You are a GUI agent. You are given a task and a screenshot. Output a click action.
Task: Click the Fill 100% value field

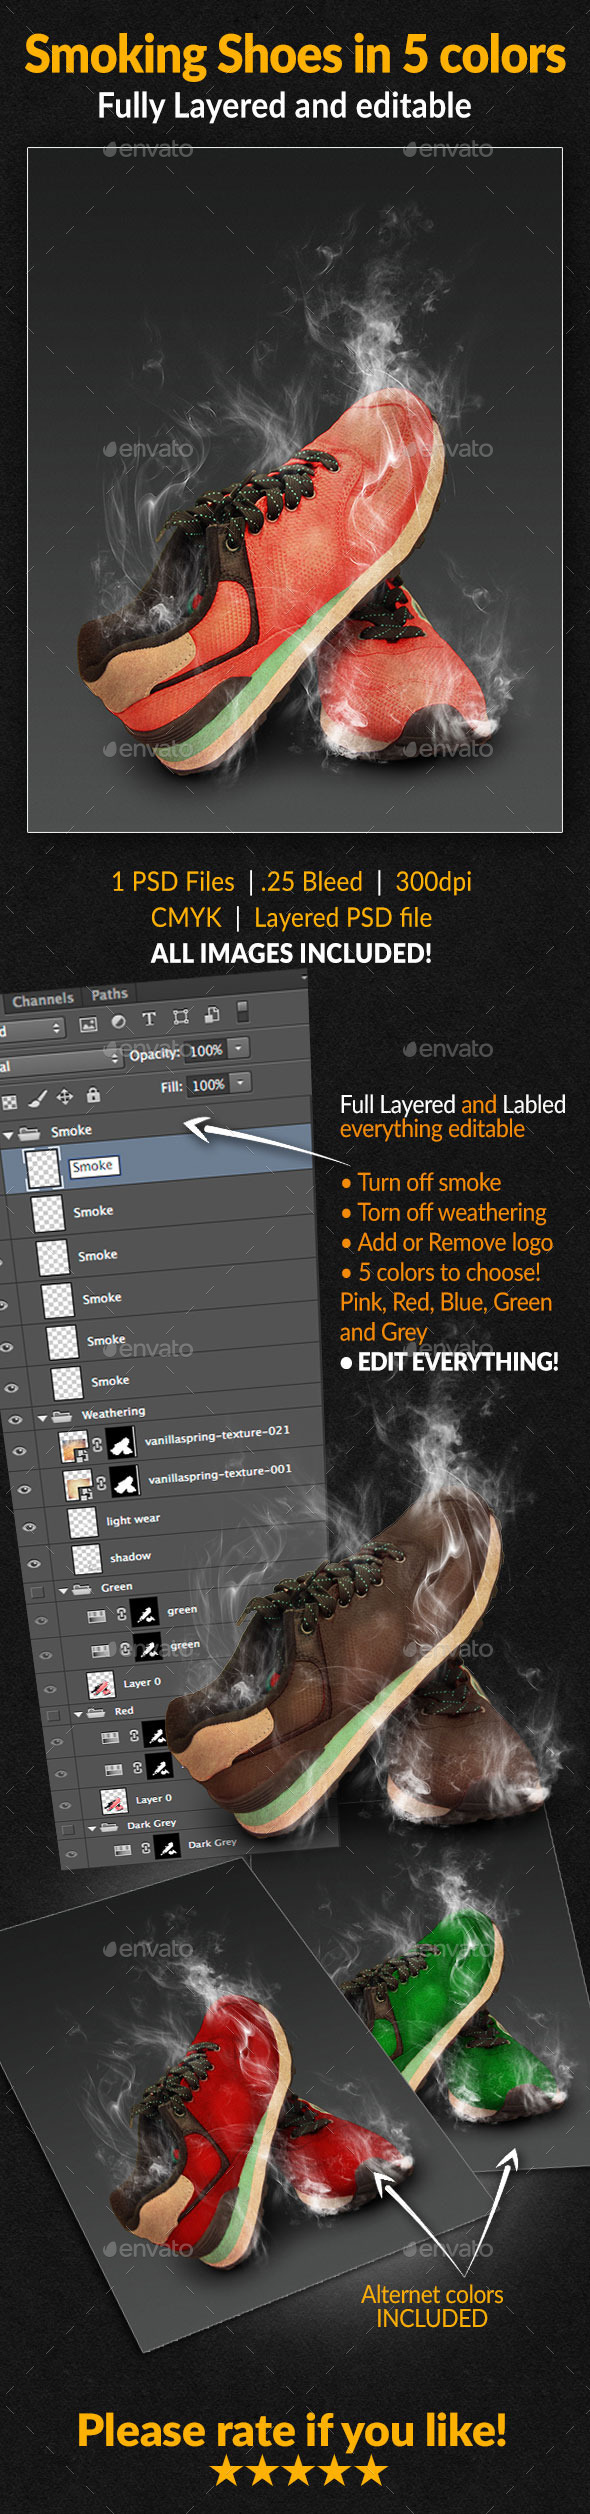208,1085
